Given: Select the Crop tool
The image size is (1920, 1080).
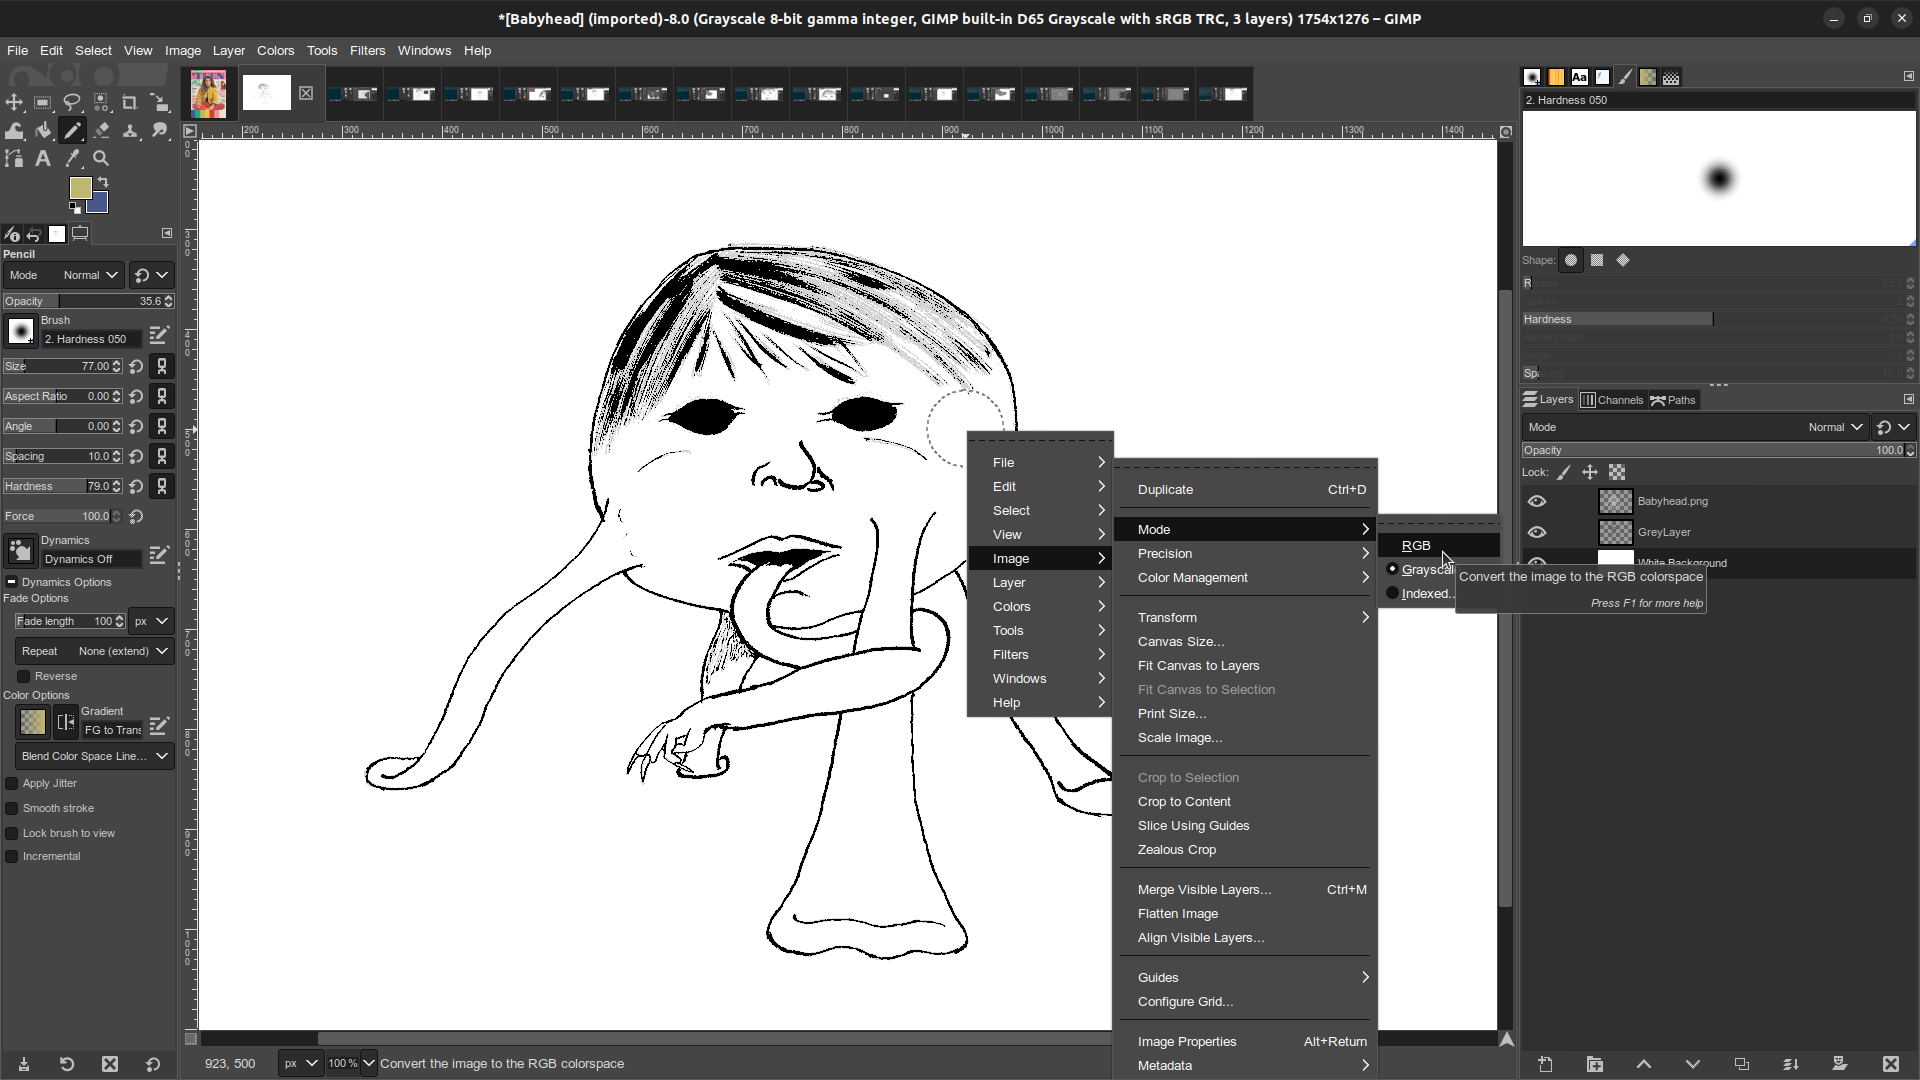Looking at the screenshot, I should coord(130,103).
